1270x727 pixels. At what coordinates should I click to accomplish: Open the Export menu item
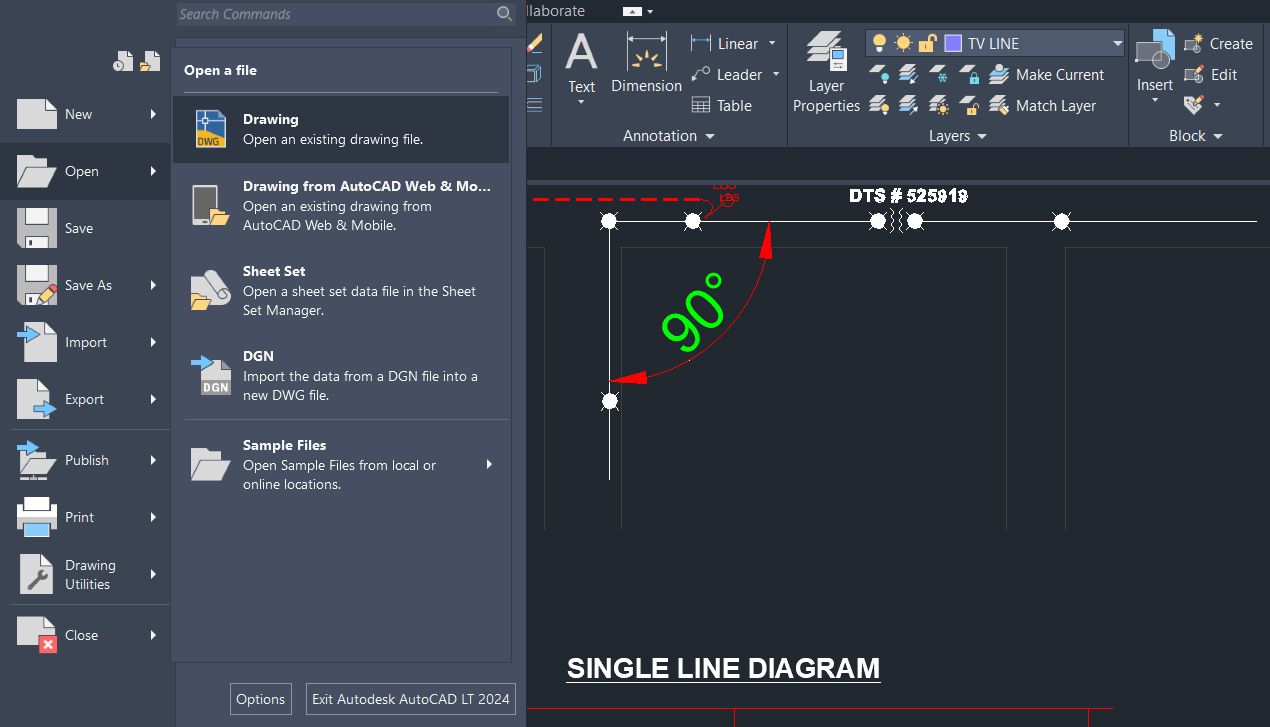point(85,399)
